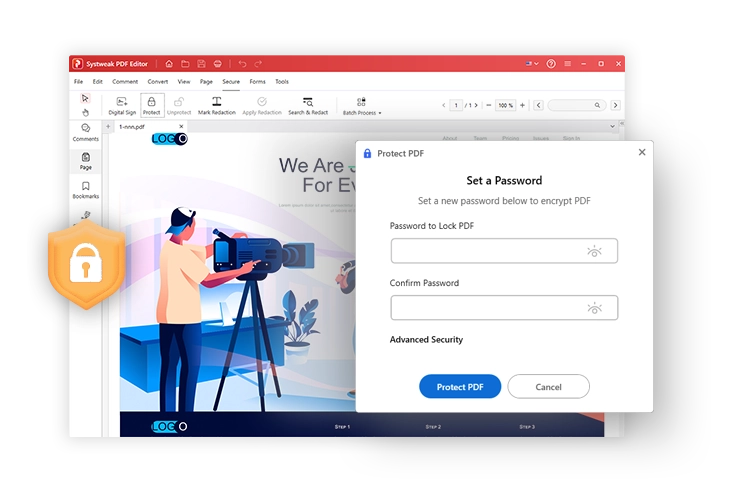This screenshot has height=500, width=740.
Task: Open the Edit menu
Action: pyautogui.click(x=98, y=82)
